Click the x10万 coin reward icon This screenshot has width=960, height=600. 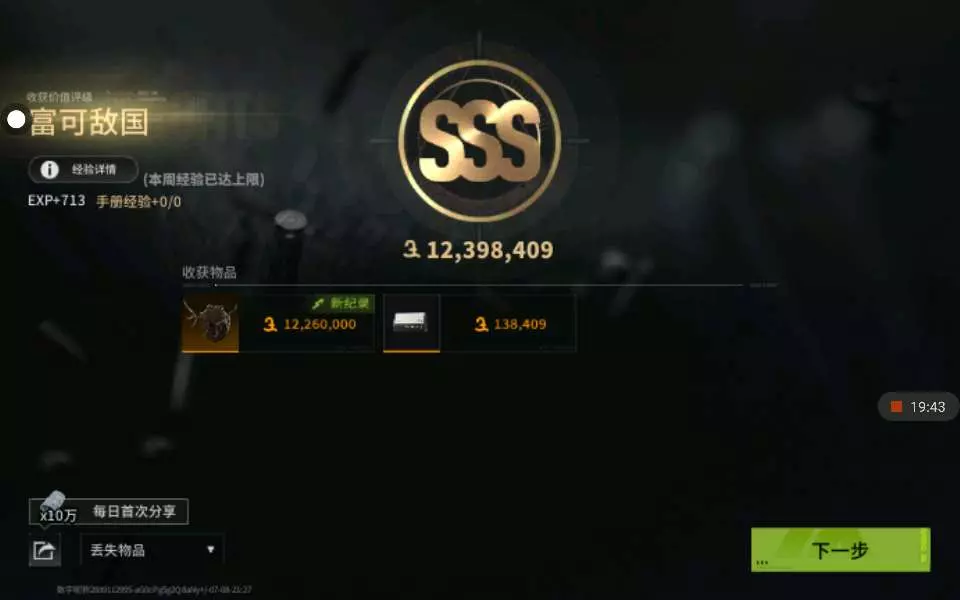click(x=57, y=508)
